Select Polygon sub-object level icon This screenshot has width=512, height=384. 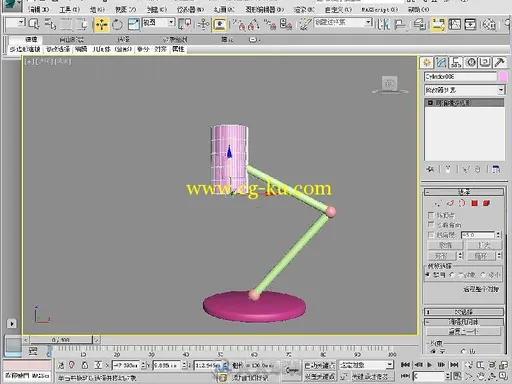pos(475,203)
